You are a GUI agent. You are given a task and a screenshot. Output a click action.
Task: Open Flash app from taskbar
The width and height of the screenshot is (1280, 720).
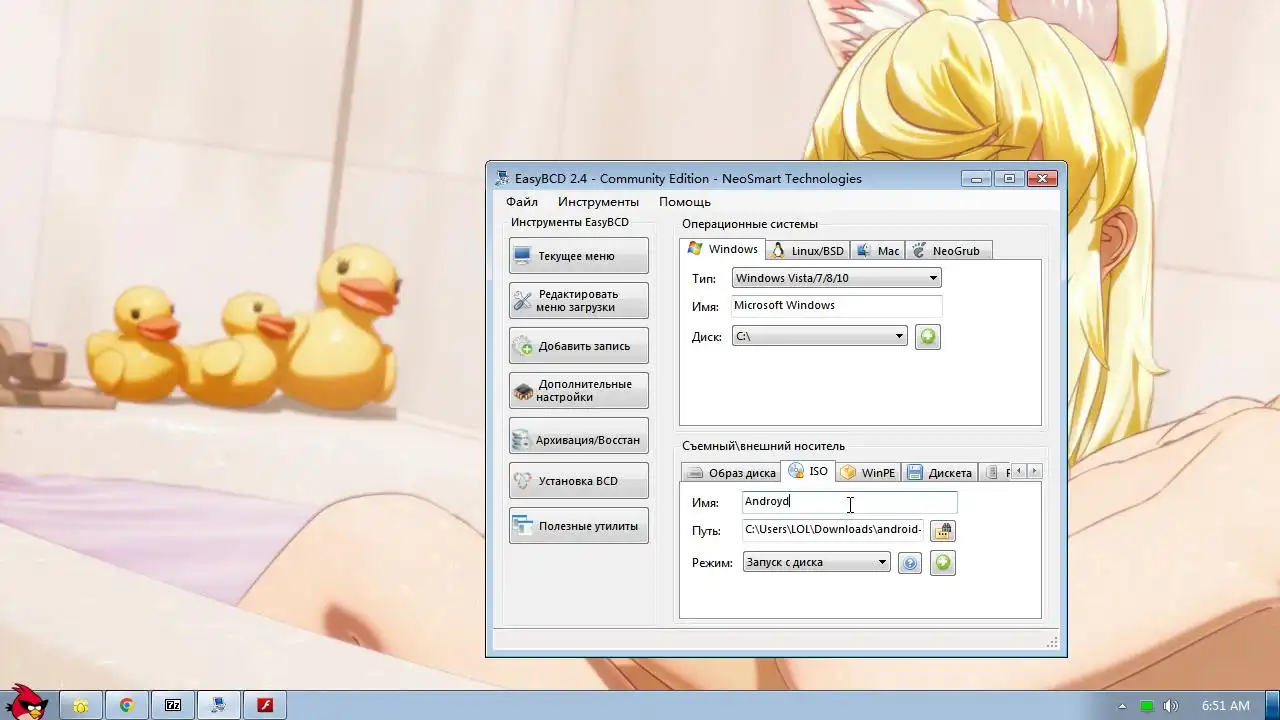tap(265, 705)
